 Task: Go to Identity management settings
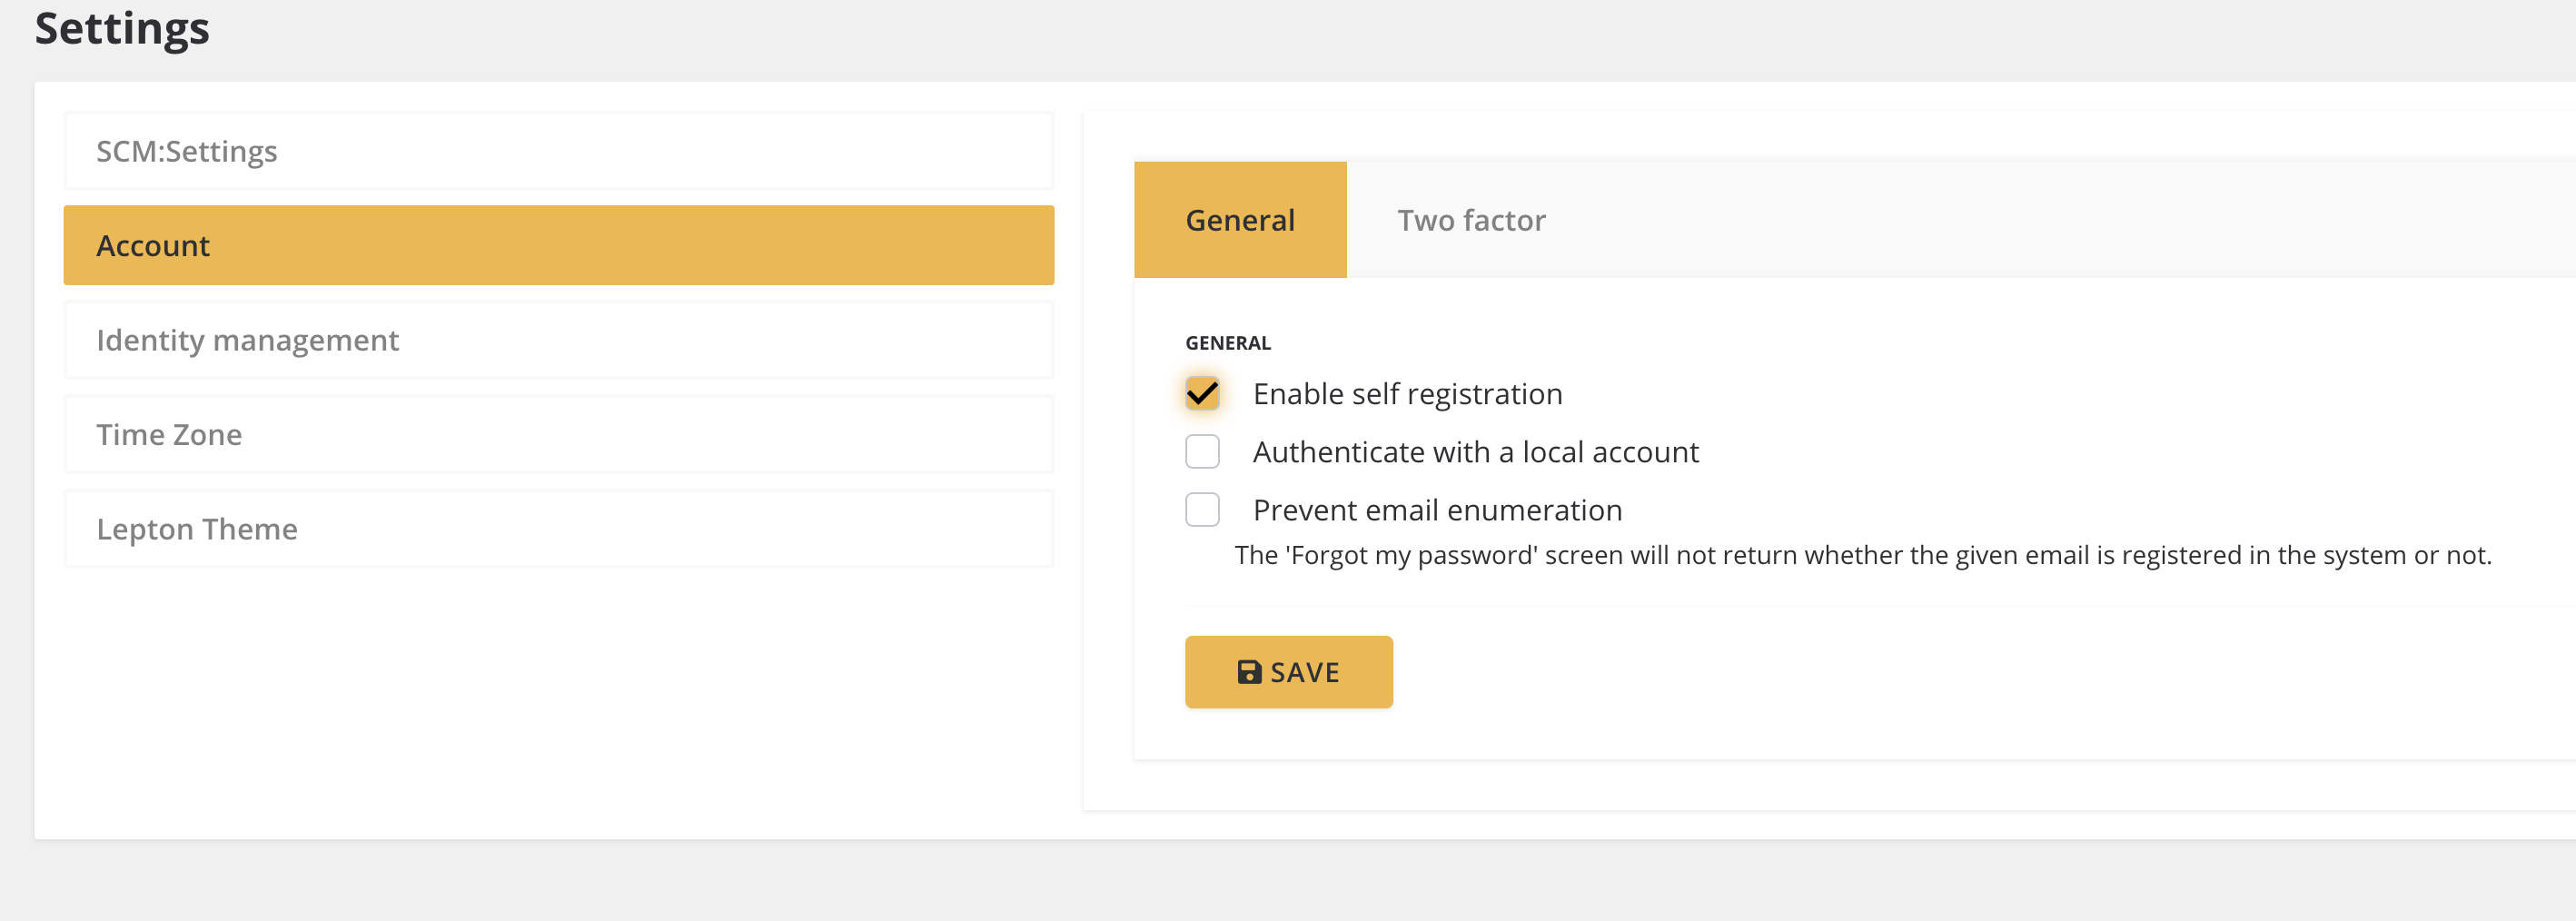coord(558,340)
